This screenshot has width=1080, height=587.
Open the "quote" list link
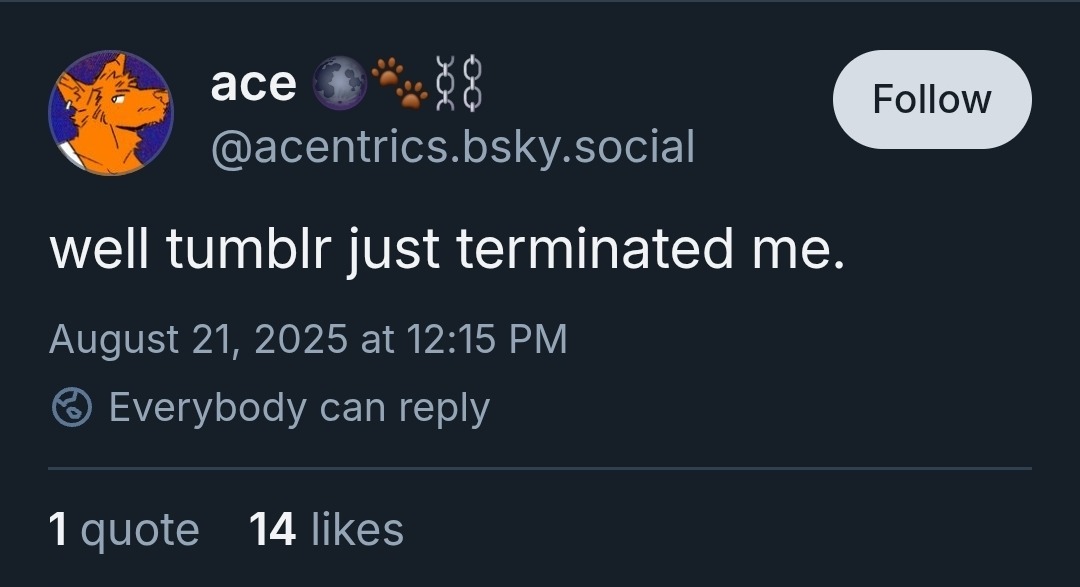[140, 529]
